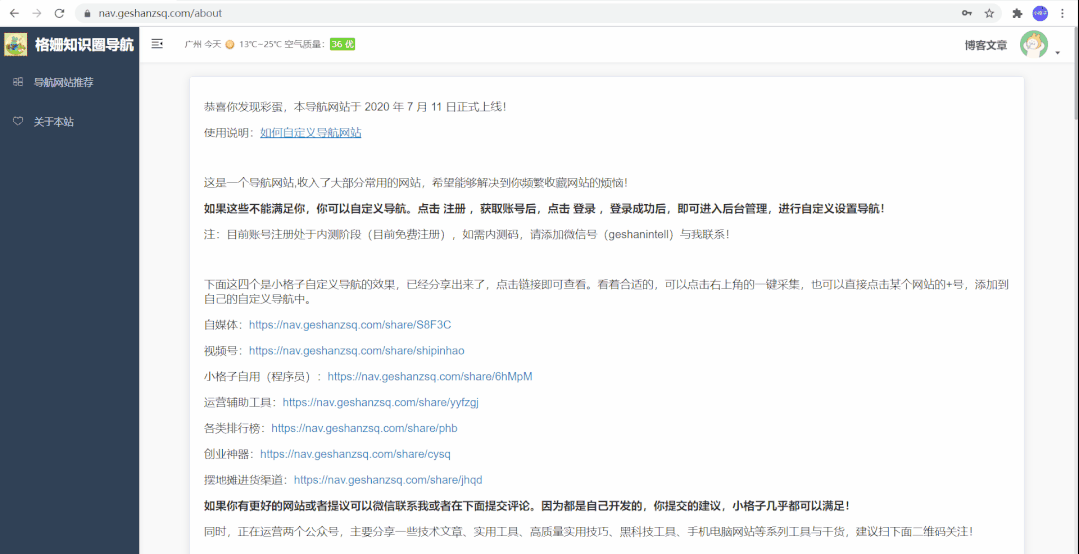
Task: Click the 这是一个导航网站 paragraph
Action: pyautogui.click(x=416, y=183)
